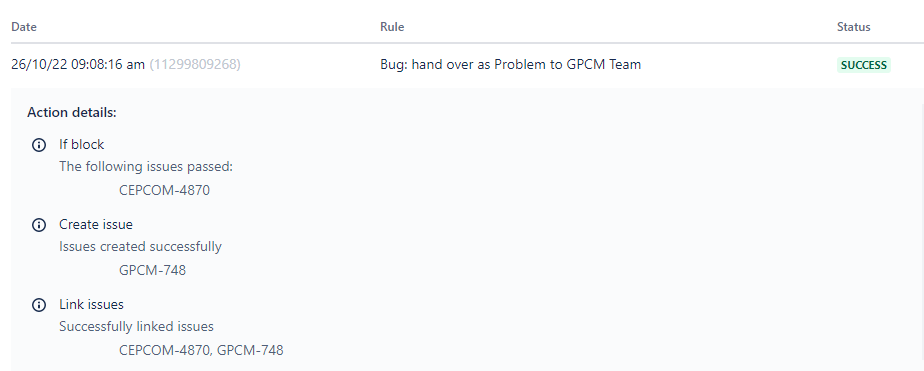
Task: Click the SUCCESS status badge
Action: [x=863, y=65]
